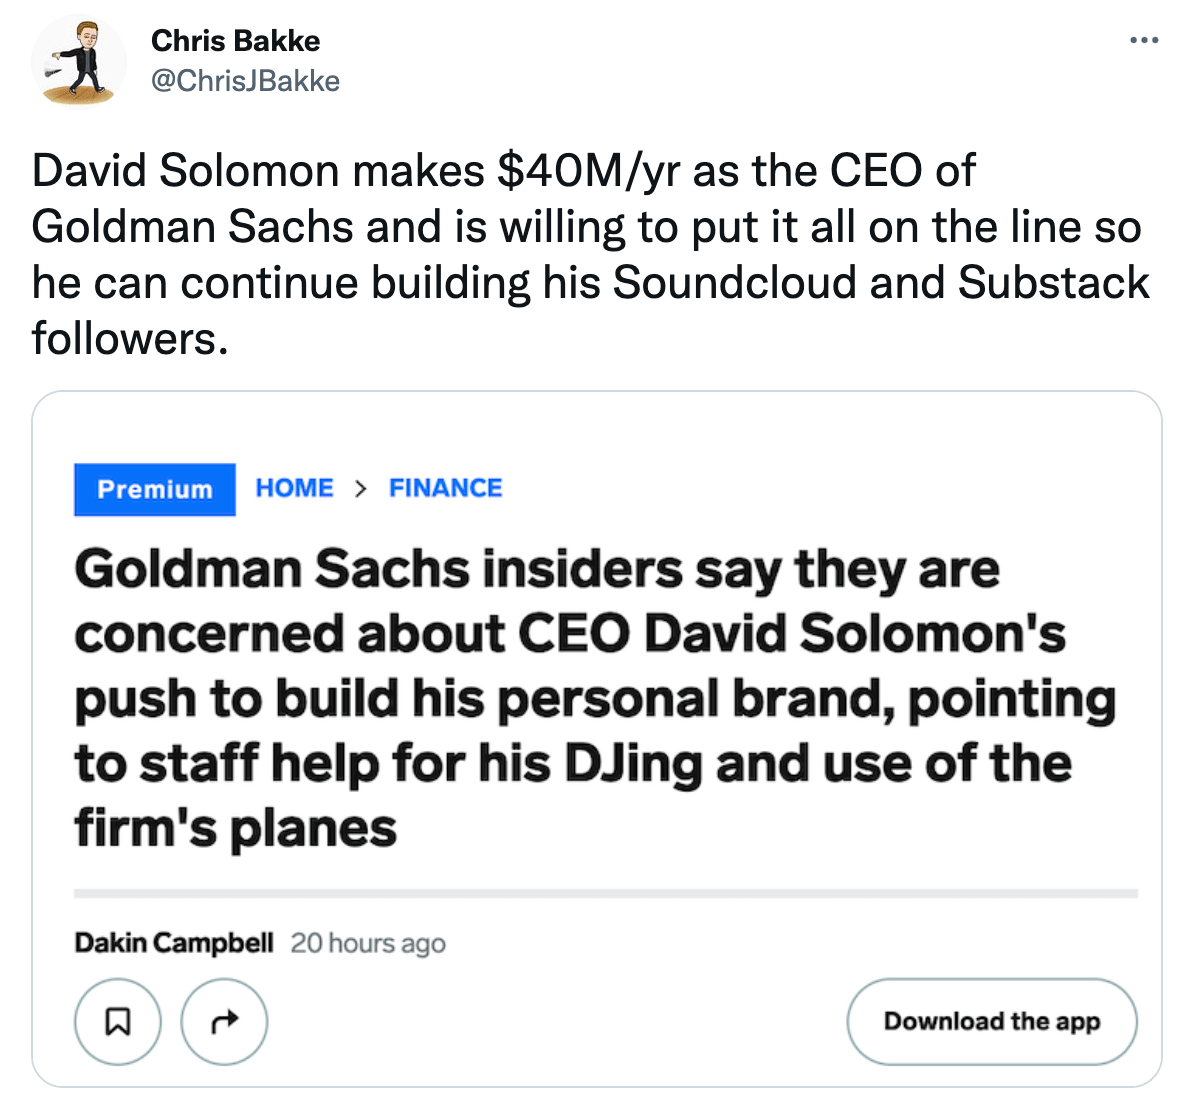Image resolution: width=1188 pixels, height=1110 pixels.
Task: Bookmark the Goldman Sachs article
Action: point(118,1021)
